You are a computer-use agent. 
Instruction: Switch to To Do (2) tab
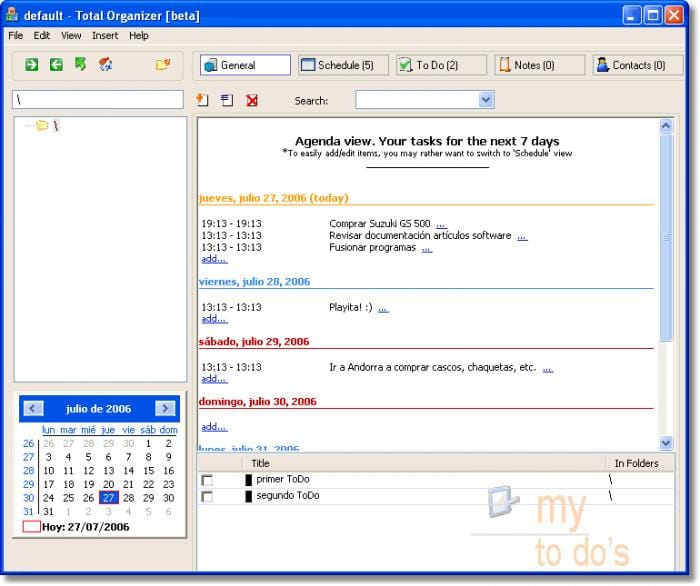pyautogui.click(x=442, y=65)
